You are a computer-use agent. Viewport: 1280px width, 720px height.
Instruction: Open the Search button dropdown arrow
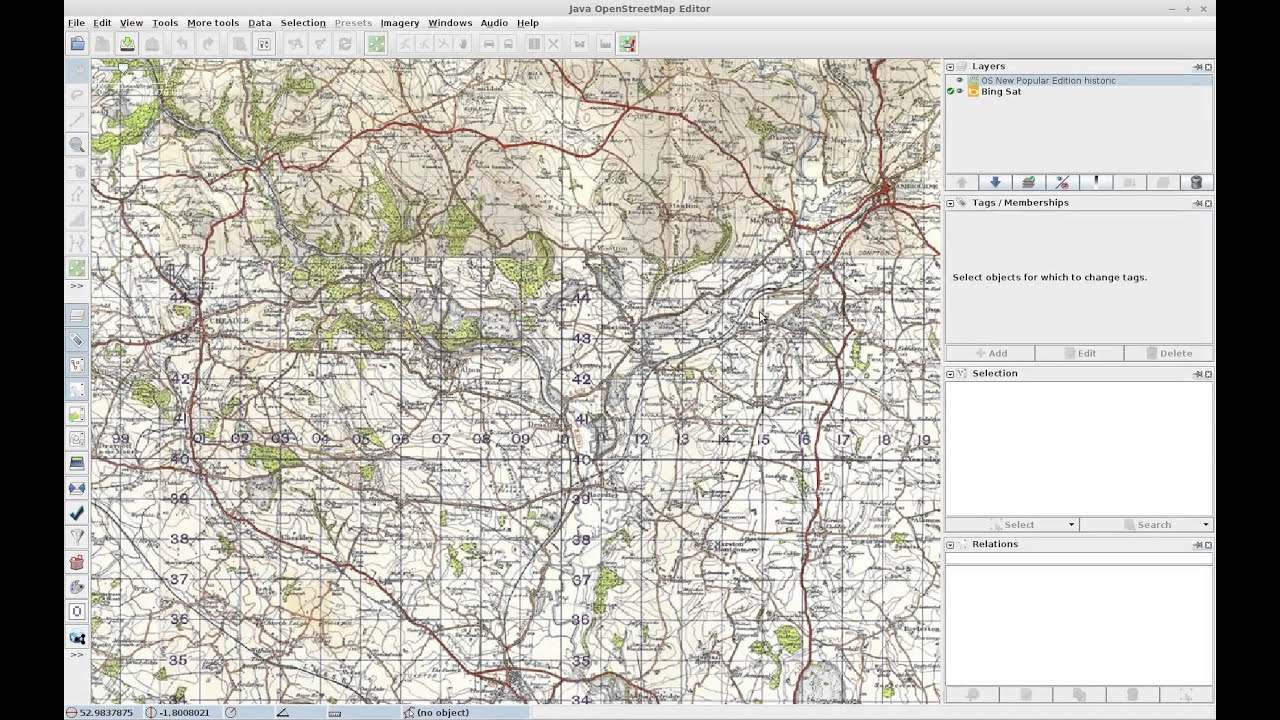1205,525
